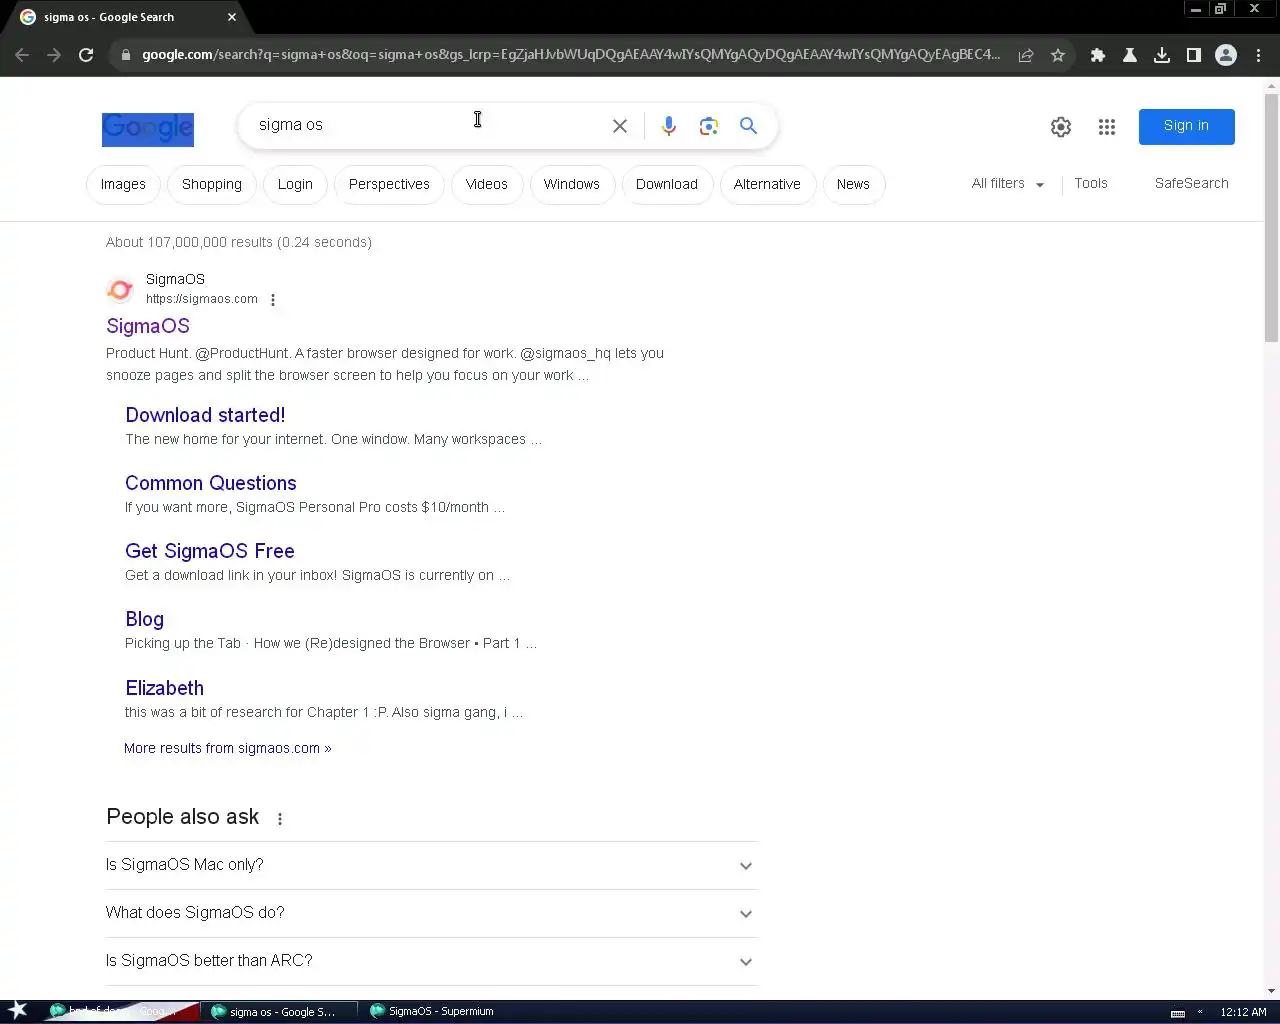Open the SigmaOS main result link
The width and height of the screenshot is (1280, 1024).
coord(148,326)
